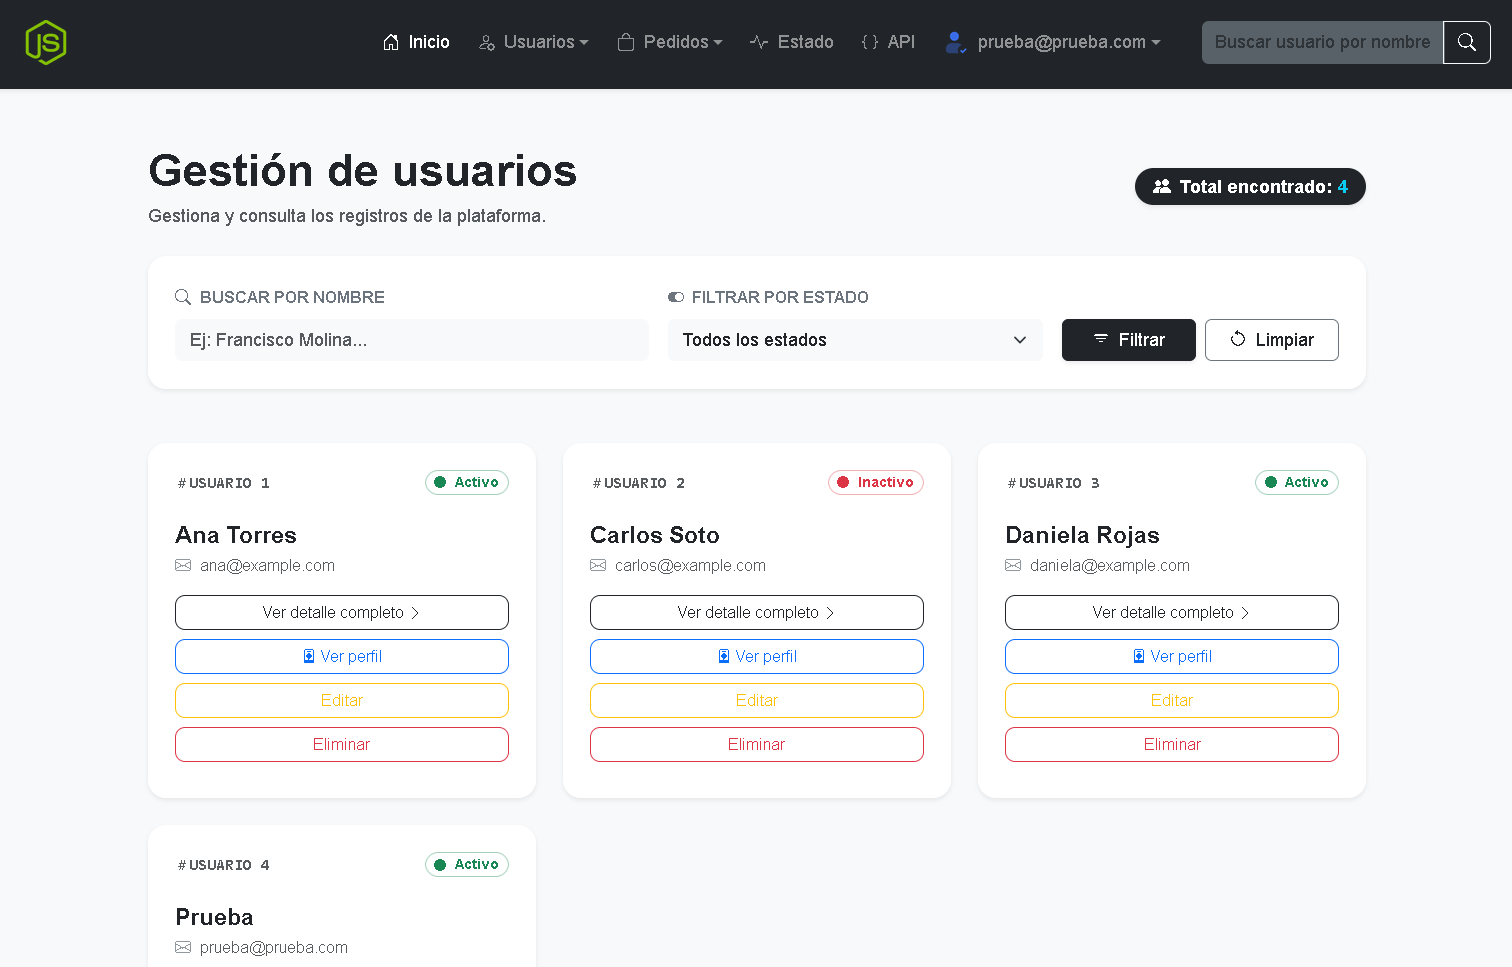Click the bag icon beside Pedidos

click(626, 42)
